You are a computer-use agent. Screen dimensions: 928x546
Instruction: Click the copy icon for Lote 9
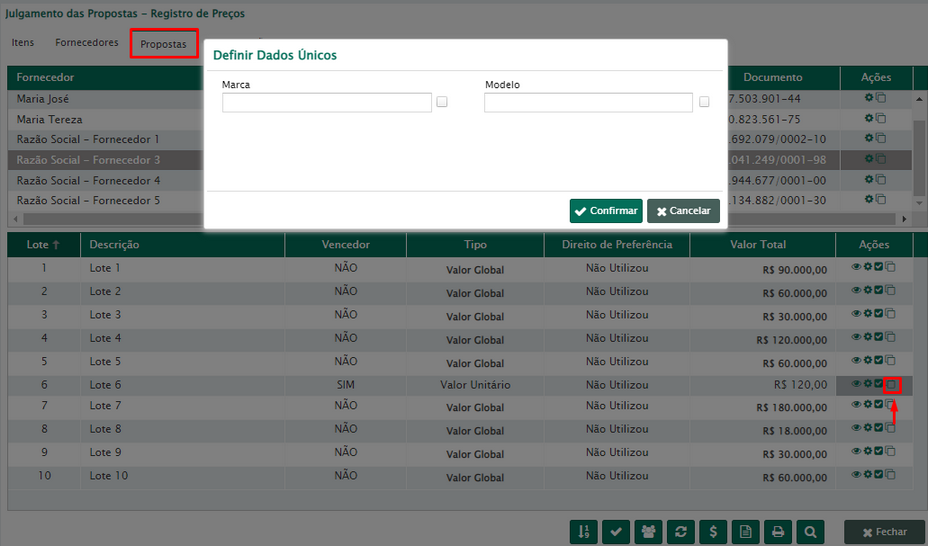click(x=890, y=451)
